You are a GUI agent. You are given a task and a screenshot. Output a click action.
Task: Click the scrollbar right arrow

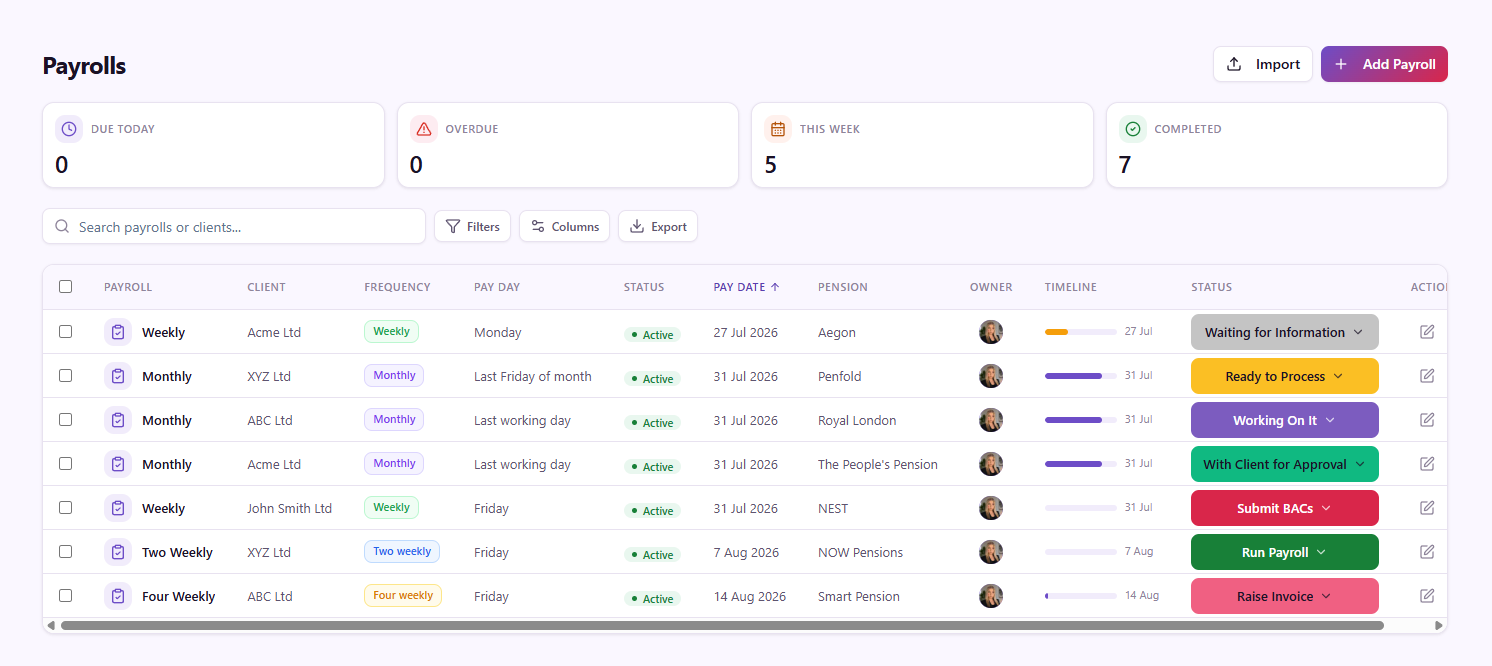[1439, 626]
